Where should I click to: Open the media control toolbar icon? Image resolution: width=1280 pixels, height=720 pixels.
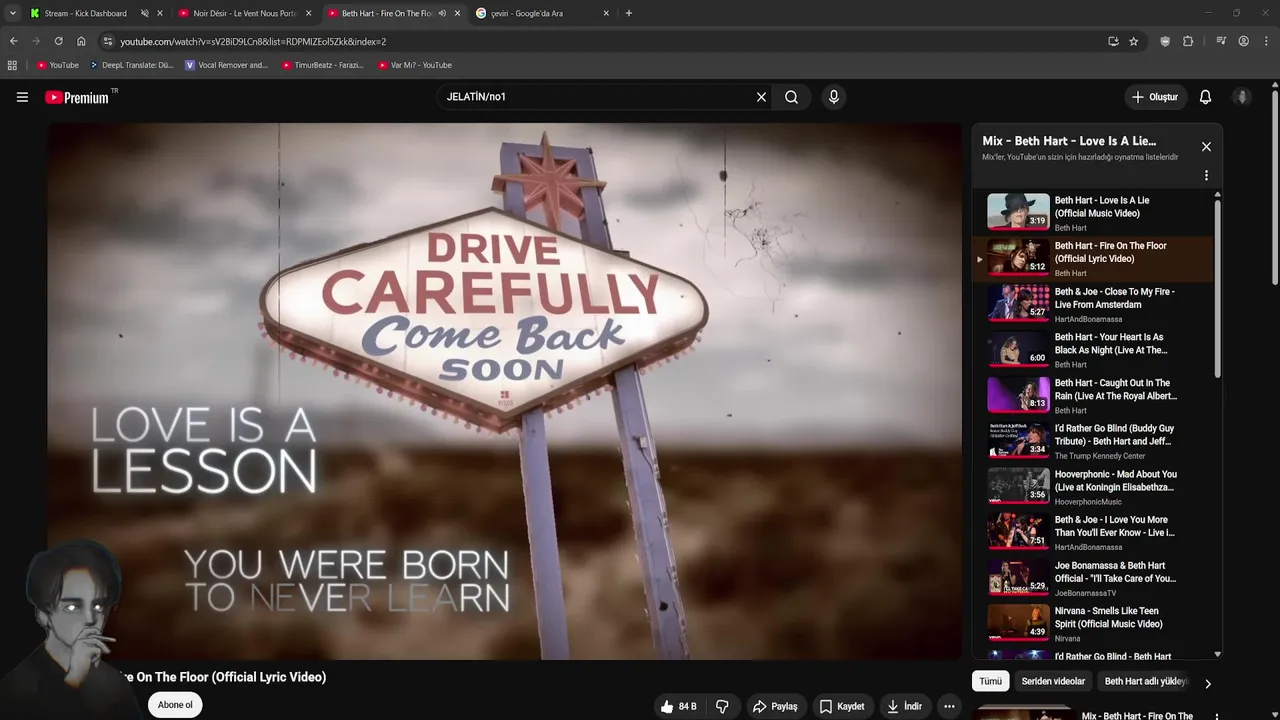(1221, 41)
